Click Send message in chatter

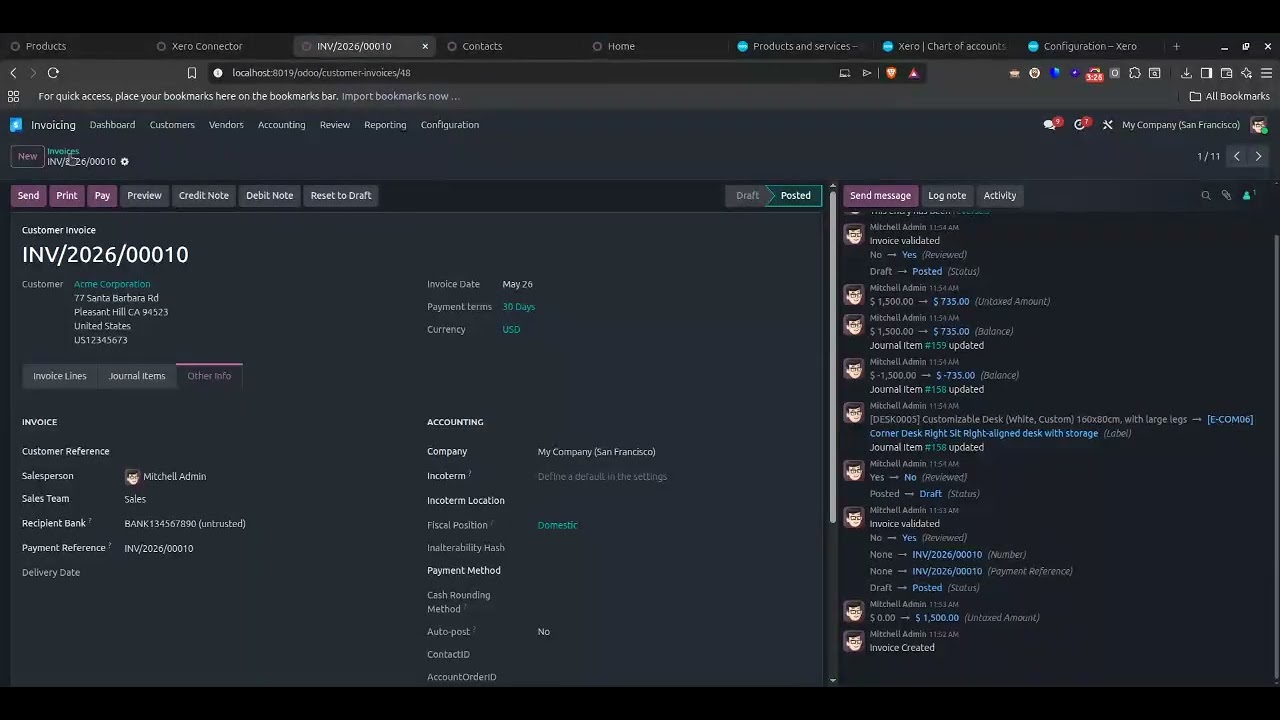pos(880,196)
